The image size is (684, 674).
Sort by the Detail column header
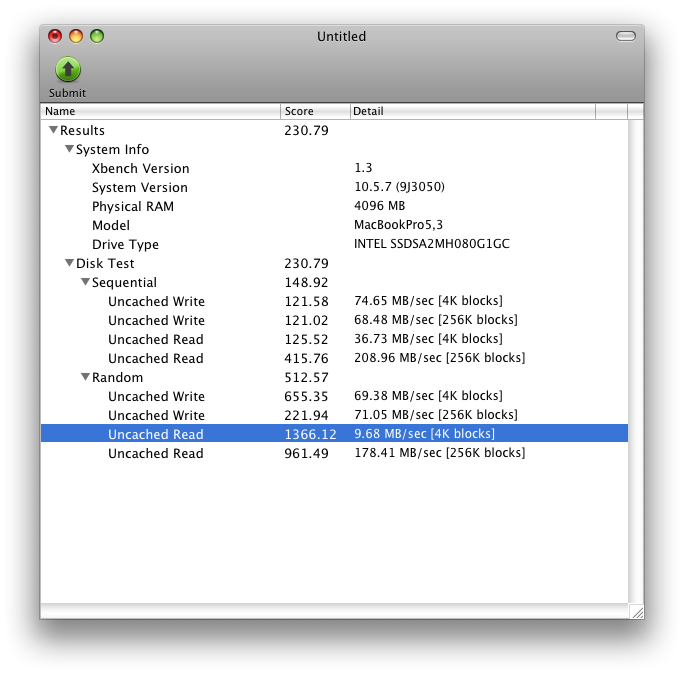(472, 111)
